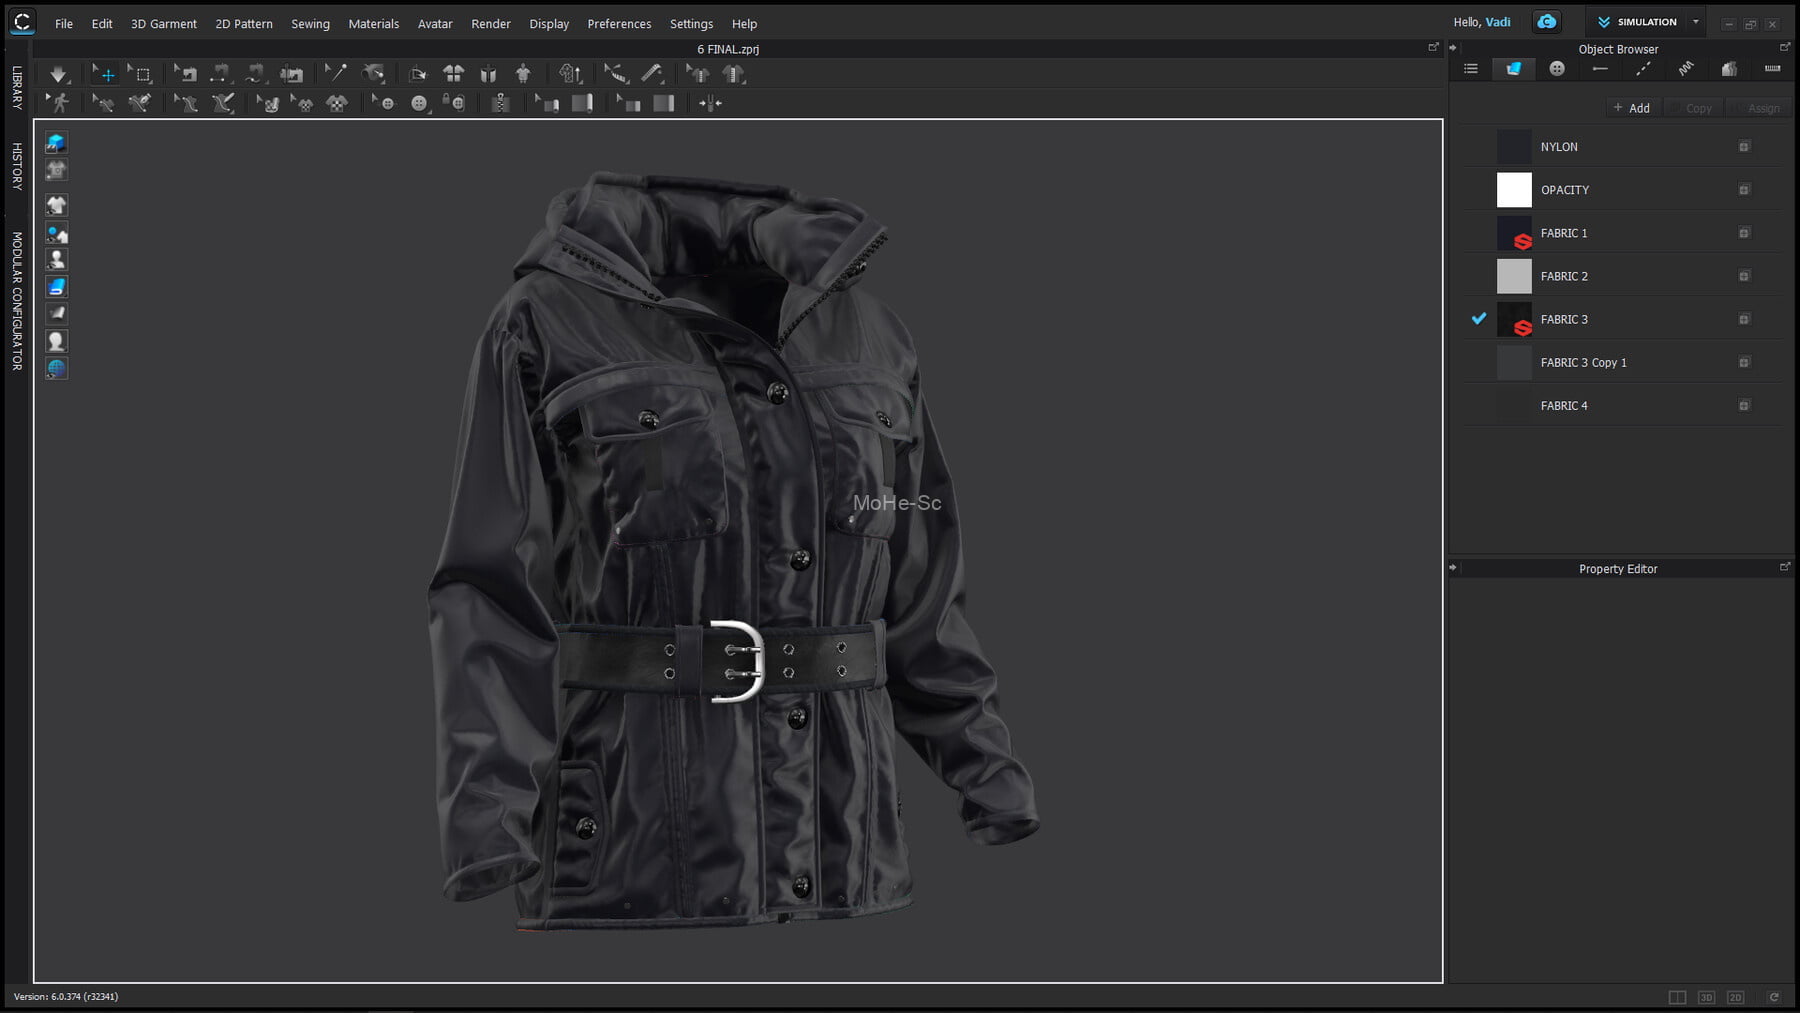Select the Zipper tool icon
Viewport: 1800px width, 1013px height.
500,103
